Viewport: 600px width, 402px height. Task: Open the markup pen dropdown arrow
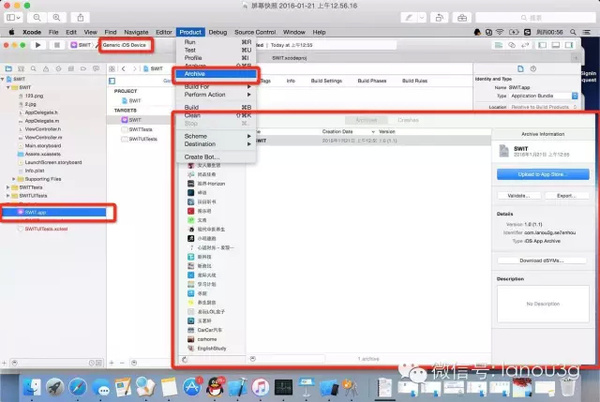click(421, 18)
